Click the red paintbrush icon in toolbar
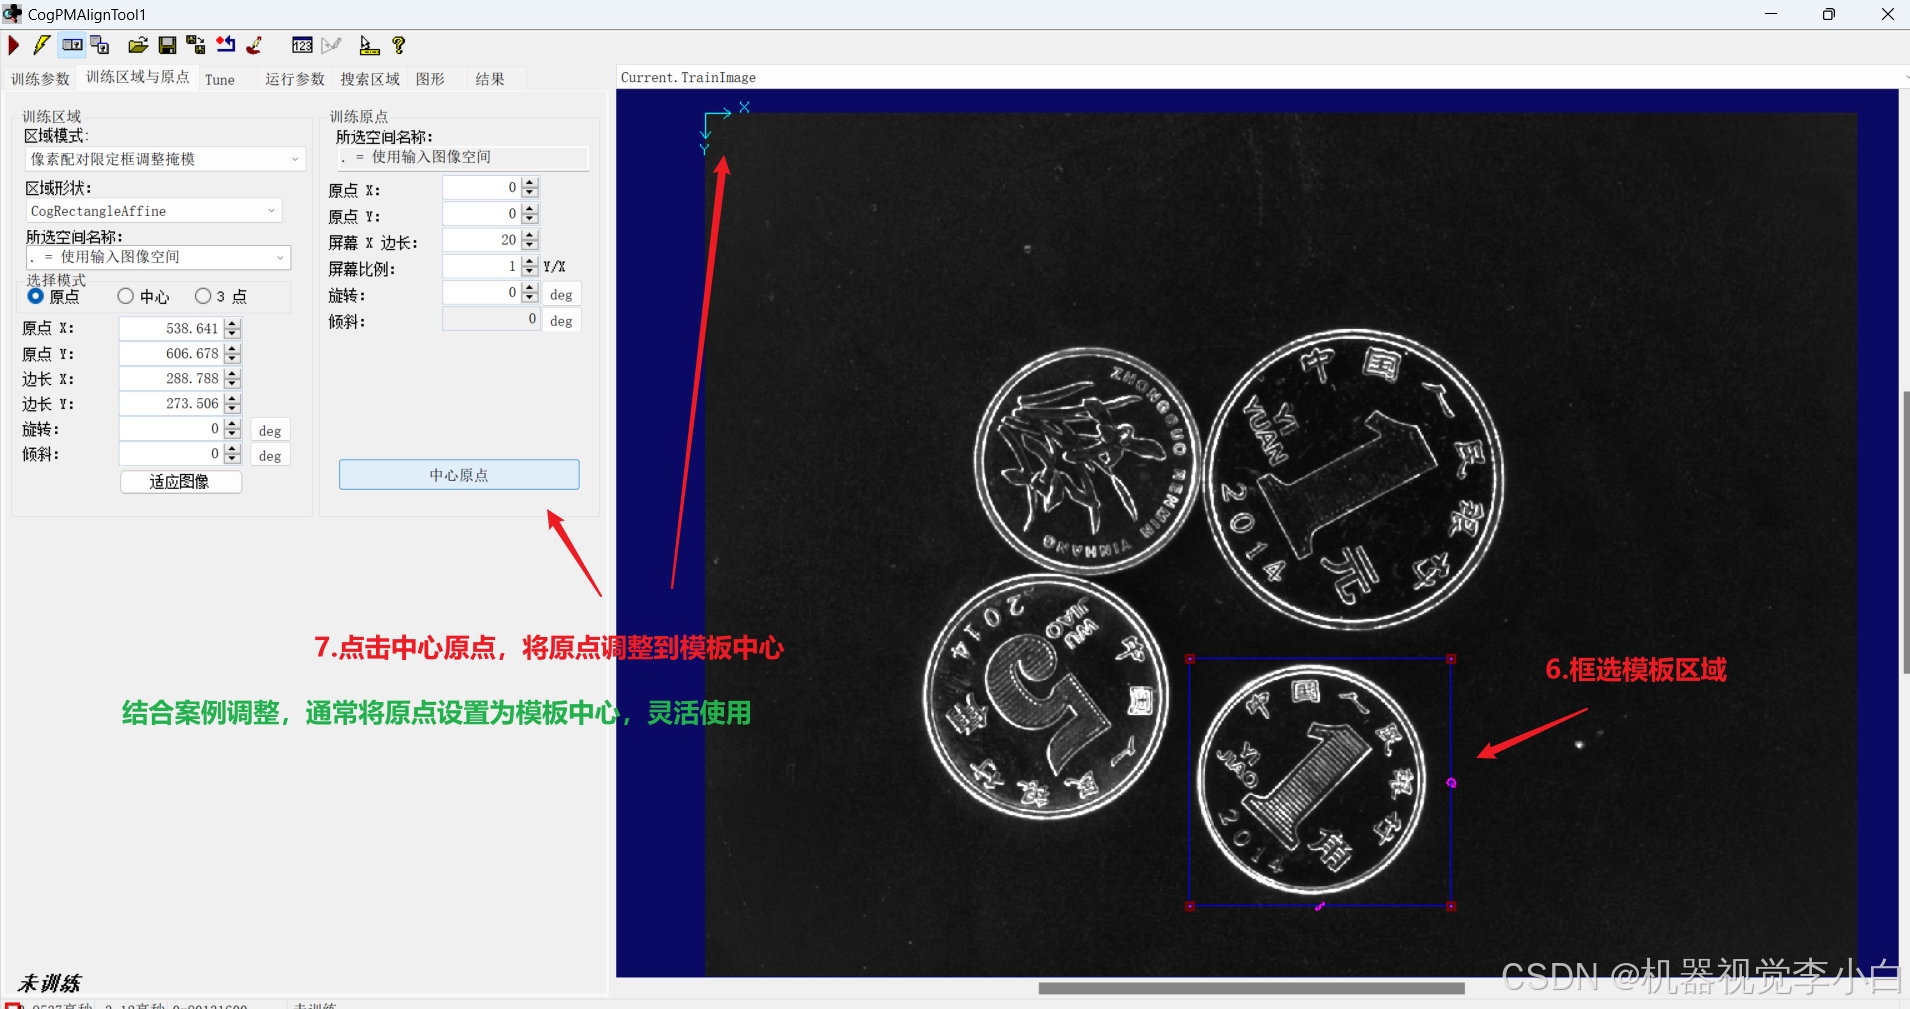Viewport: 1910px width, 1009px height. 255,45
